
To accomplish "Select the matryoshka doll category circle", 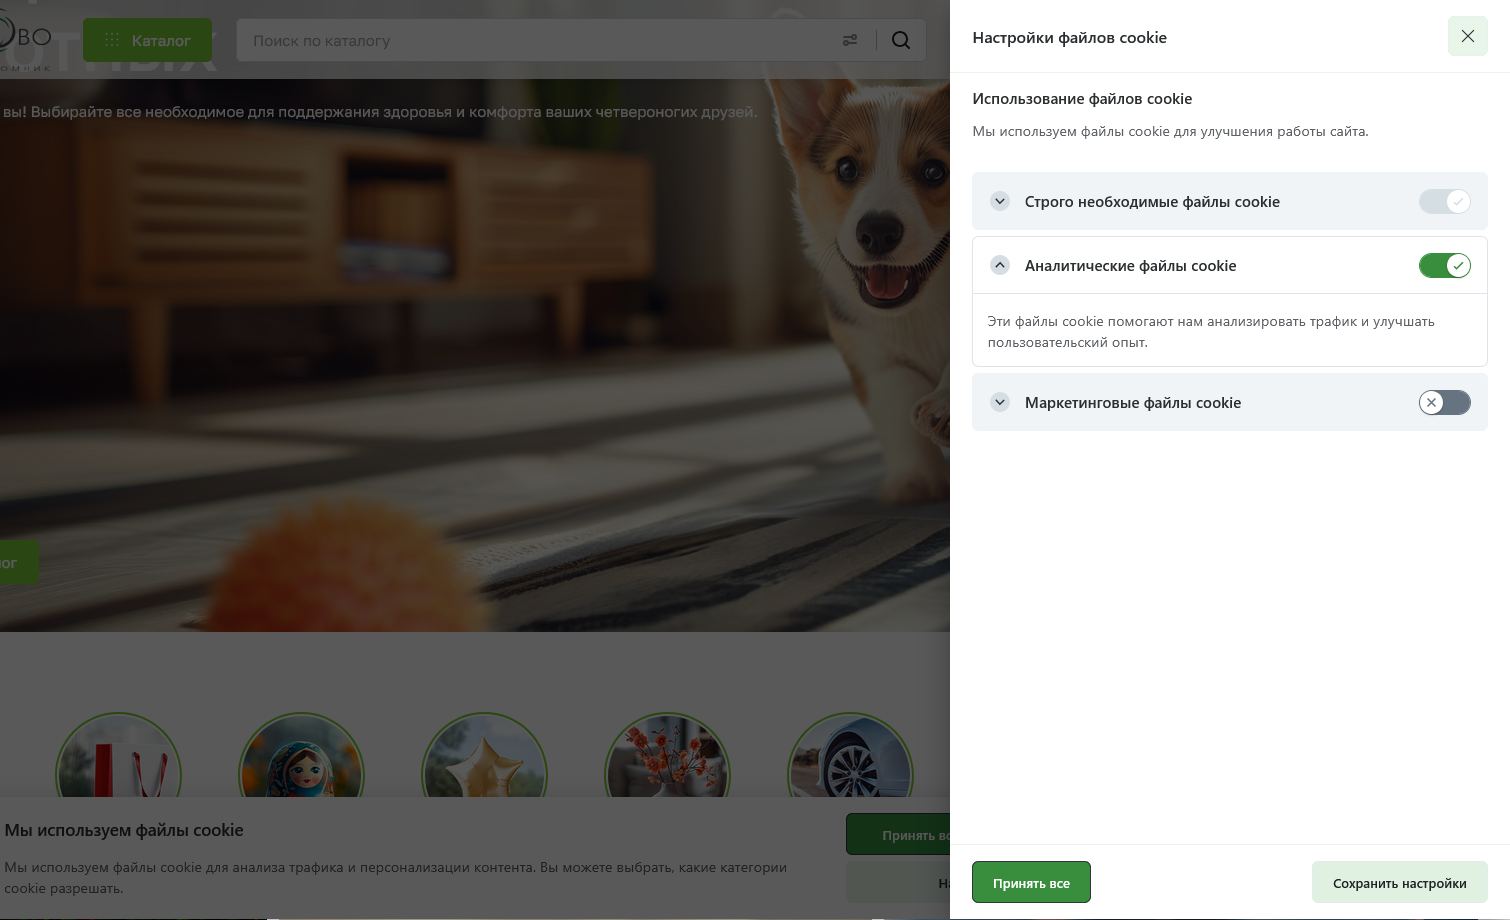I will pos(301,775).
